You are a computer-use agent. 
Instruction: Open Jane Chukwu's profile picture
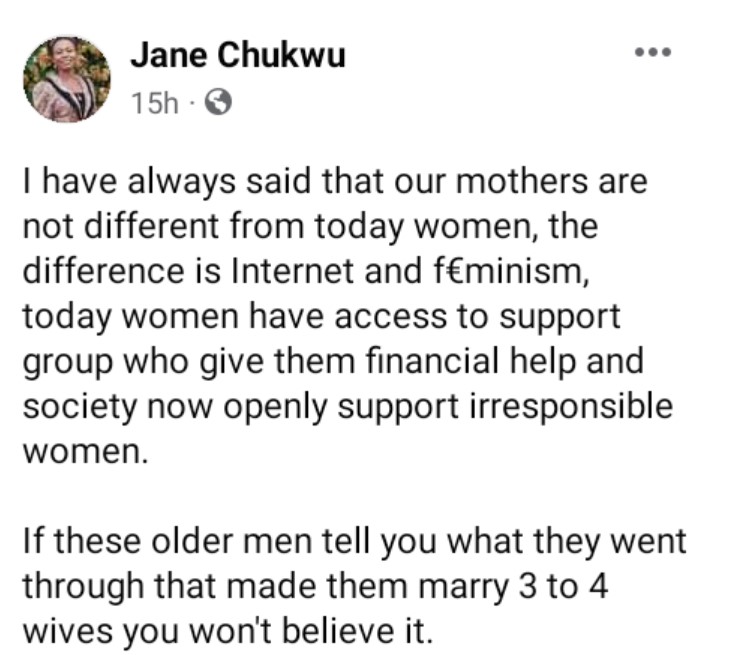click(67, 79)
